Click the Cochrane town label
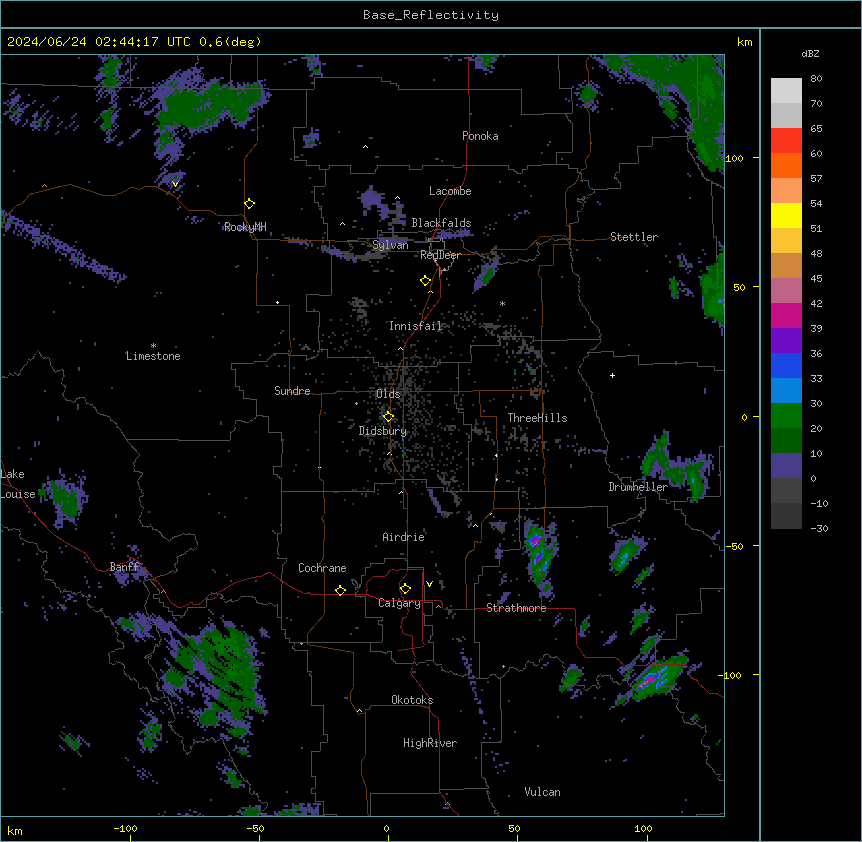Image resolution: width=862 pixels, height=842 pixels. 322,568
